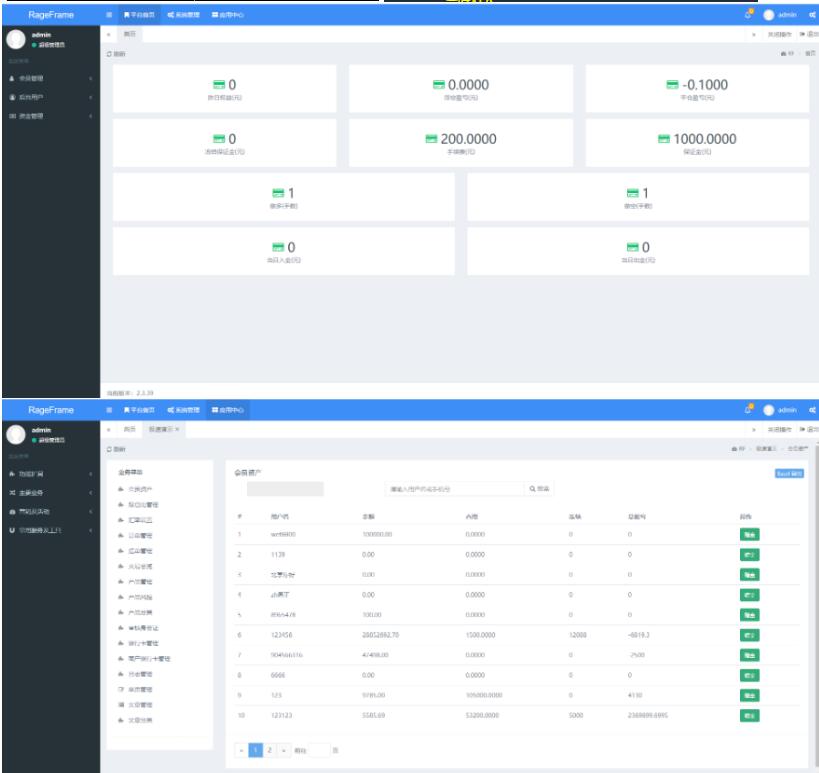Click the settings gears icon in upper header's far right
The image size is (819, 773).
[x=810, y=16]
